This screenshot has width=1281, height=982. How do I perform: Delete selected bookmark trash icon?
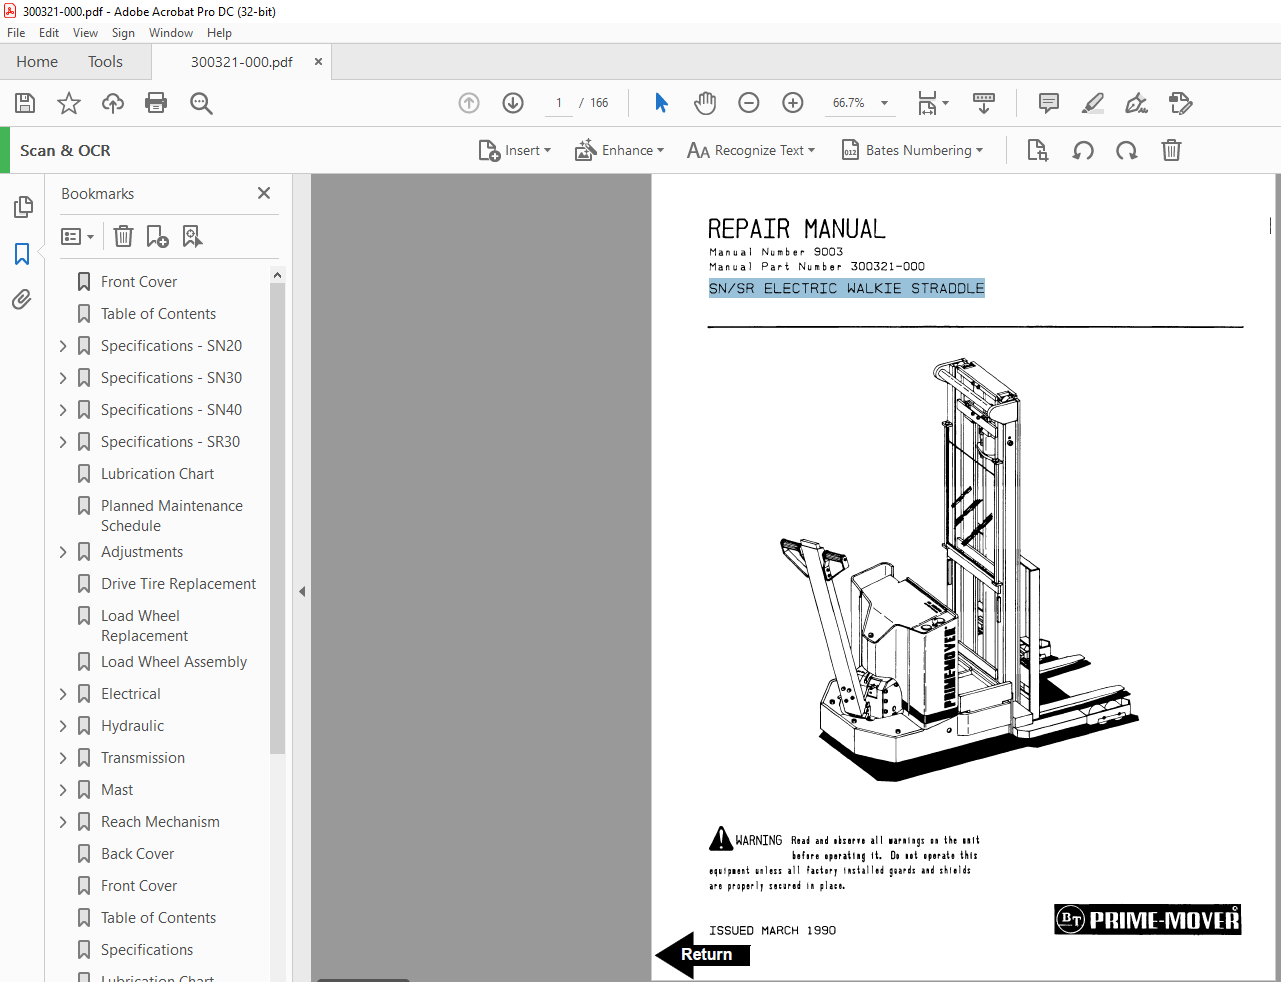[x=123, y=237]
